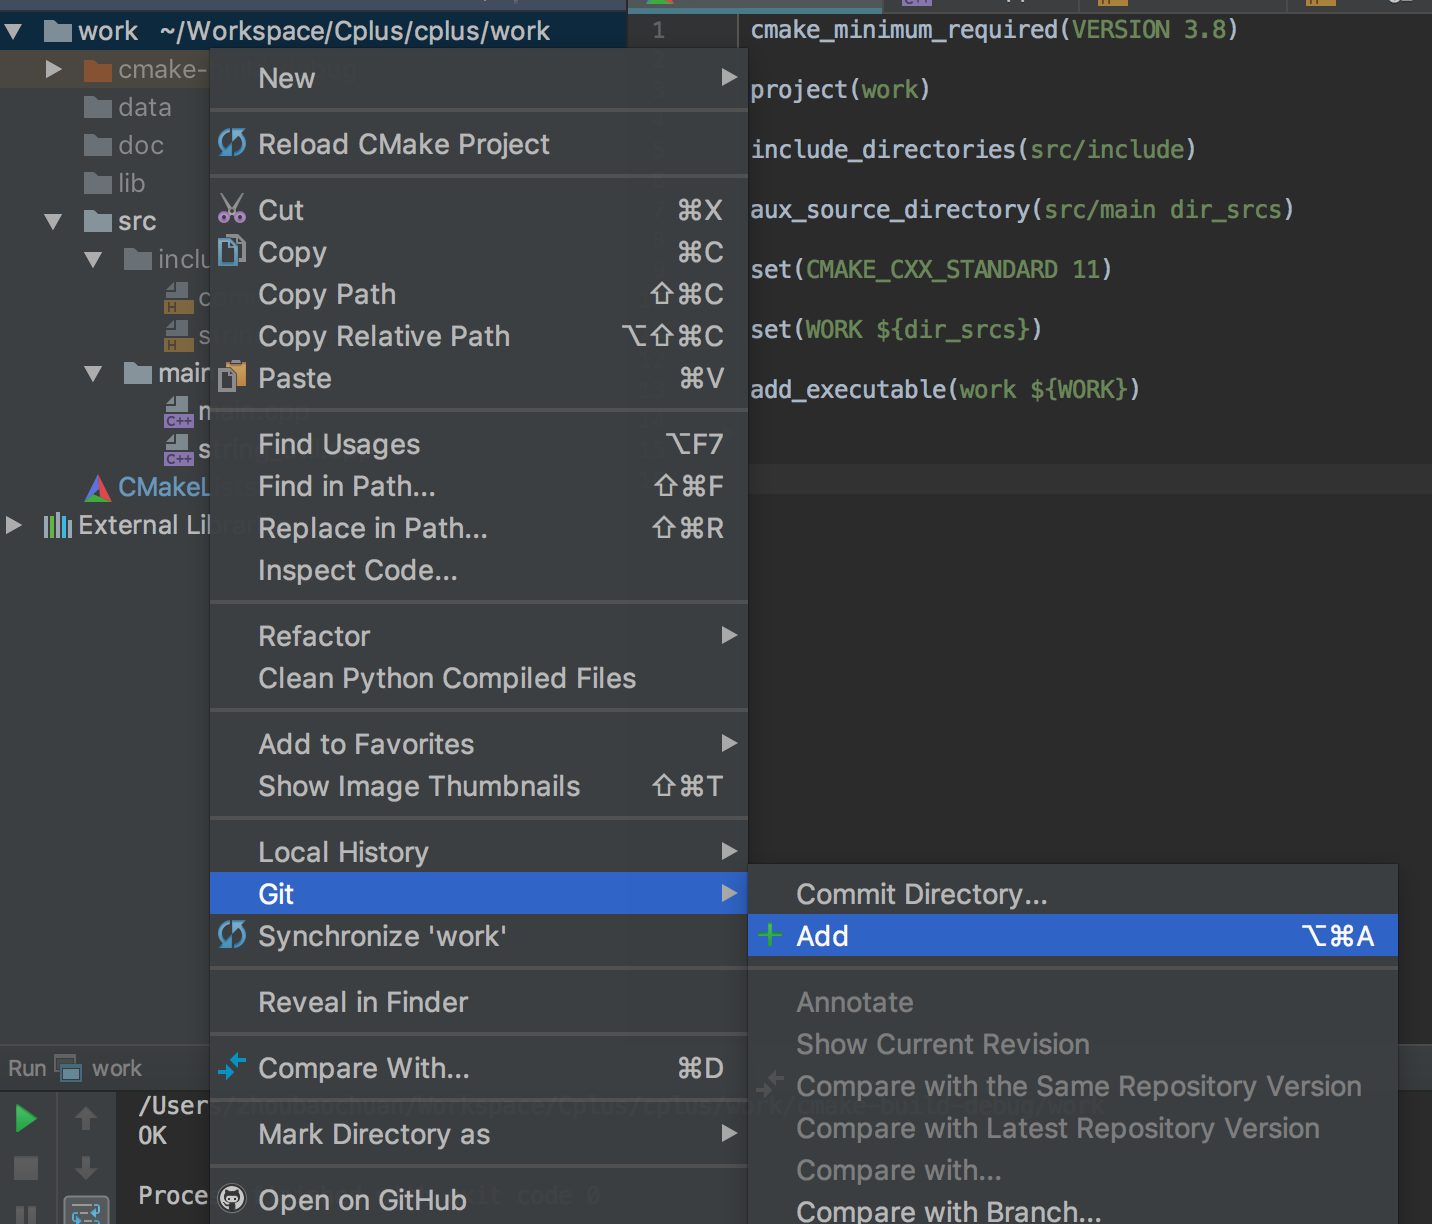Viewport: 1432px width, 1224px height.
Task: Click the down arrow in Run panel
Action: [86, 1167]
